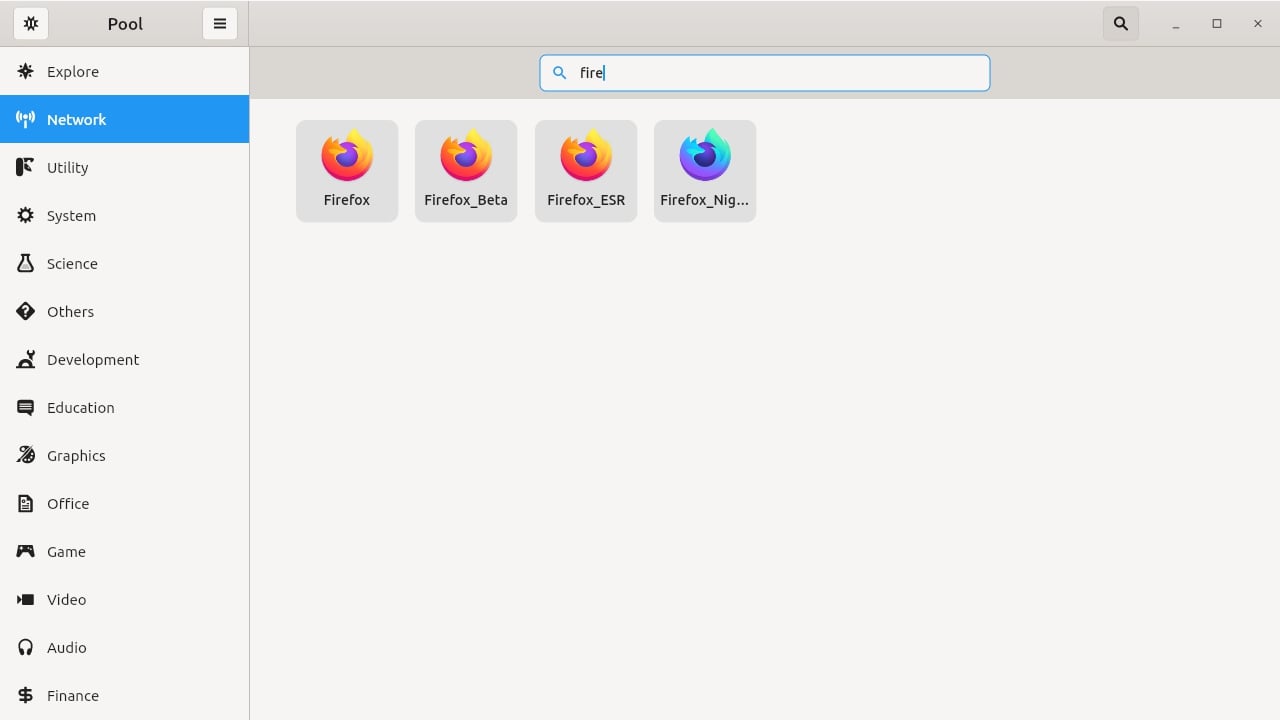The width and height of the screenshot is (1280, 720).
Task: Click the Video camera icon
Action: pyautogui.click(x=26, y=599)
